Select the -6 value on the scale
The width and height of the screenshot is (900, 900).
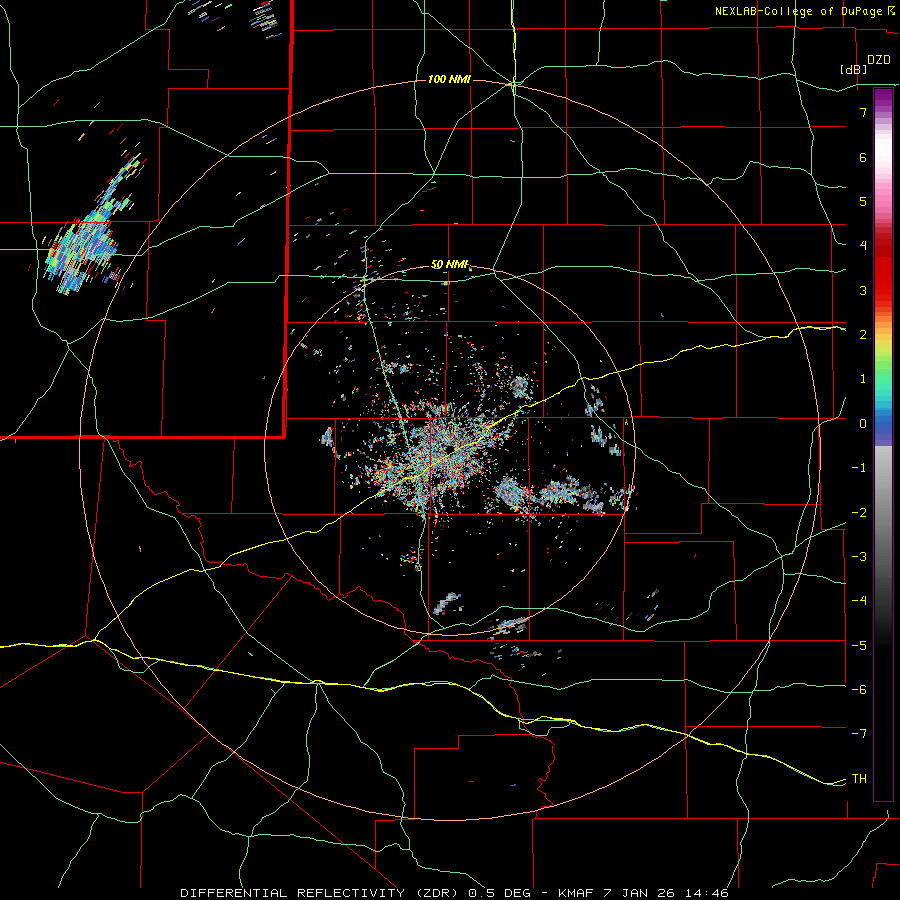[x=859, y=690]
